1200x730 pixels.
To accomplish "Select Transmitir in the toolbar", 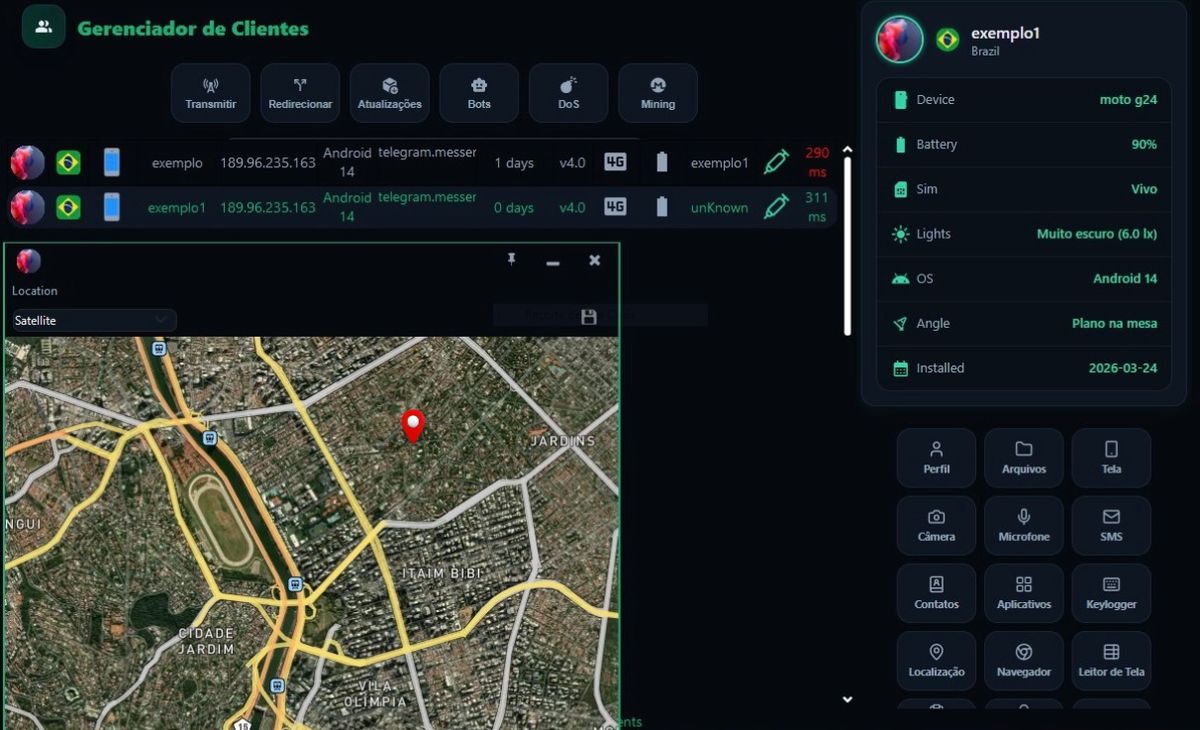I will pyautogui.click(x=210, y=92).
